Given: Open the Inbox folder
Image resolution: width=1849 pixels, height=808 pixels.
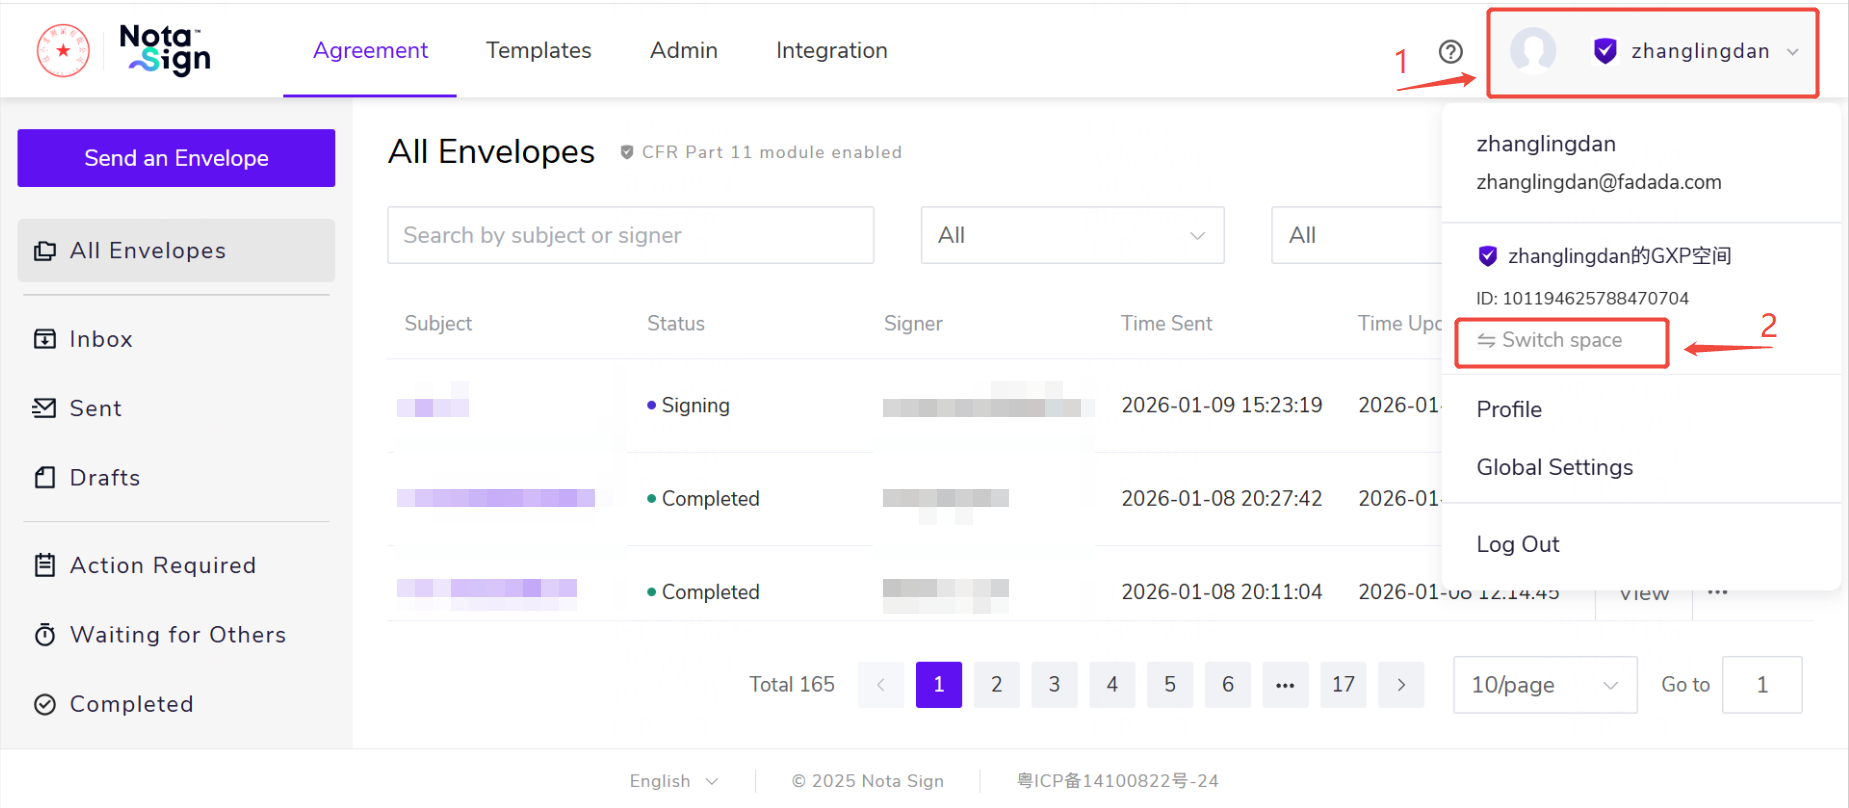Looking at the screenshot, I should click(x=101, y=339).
